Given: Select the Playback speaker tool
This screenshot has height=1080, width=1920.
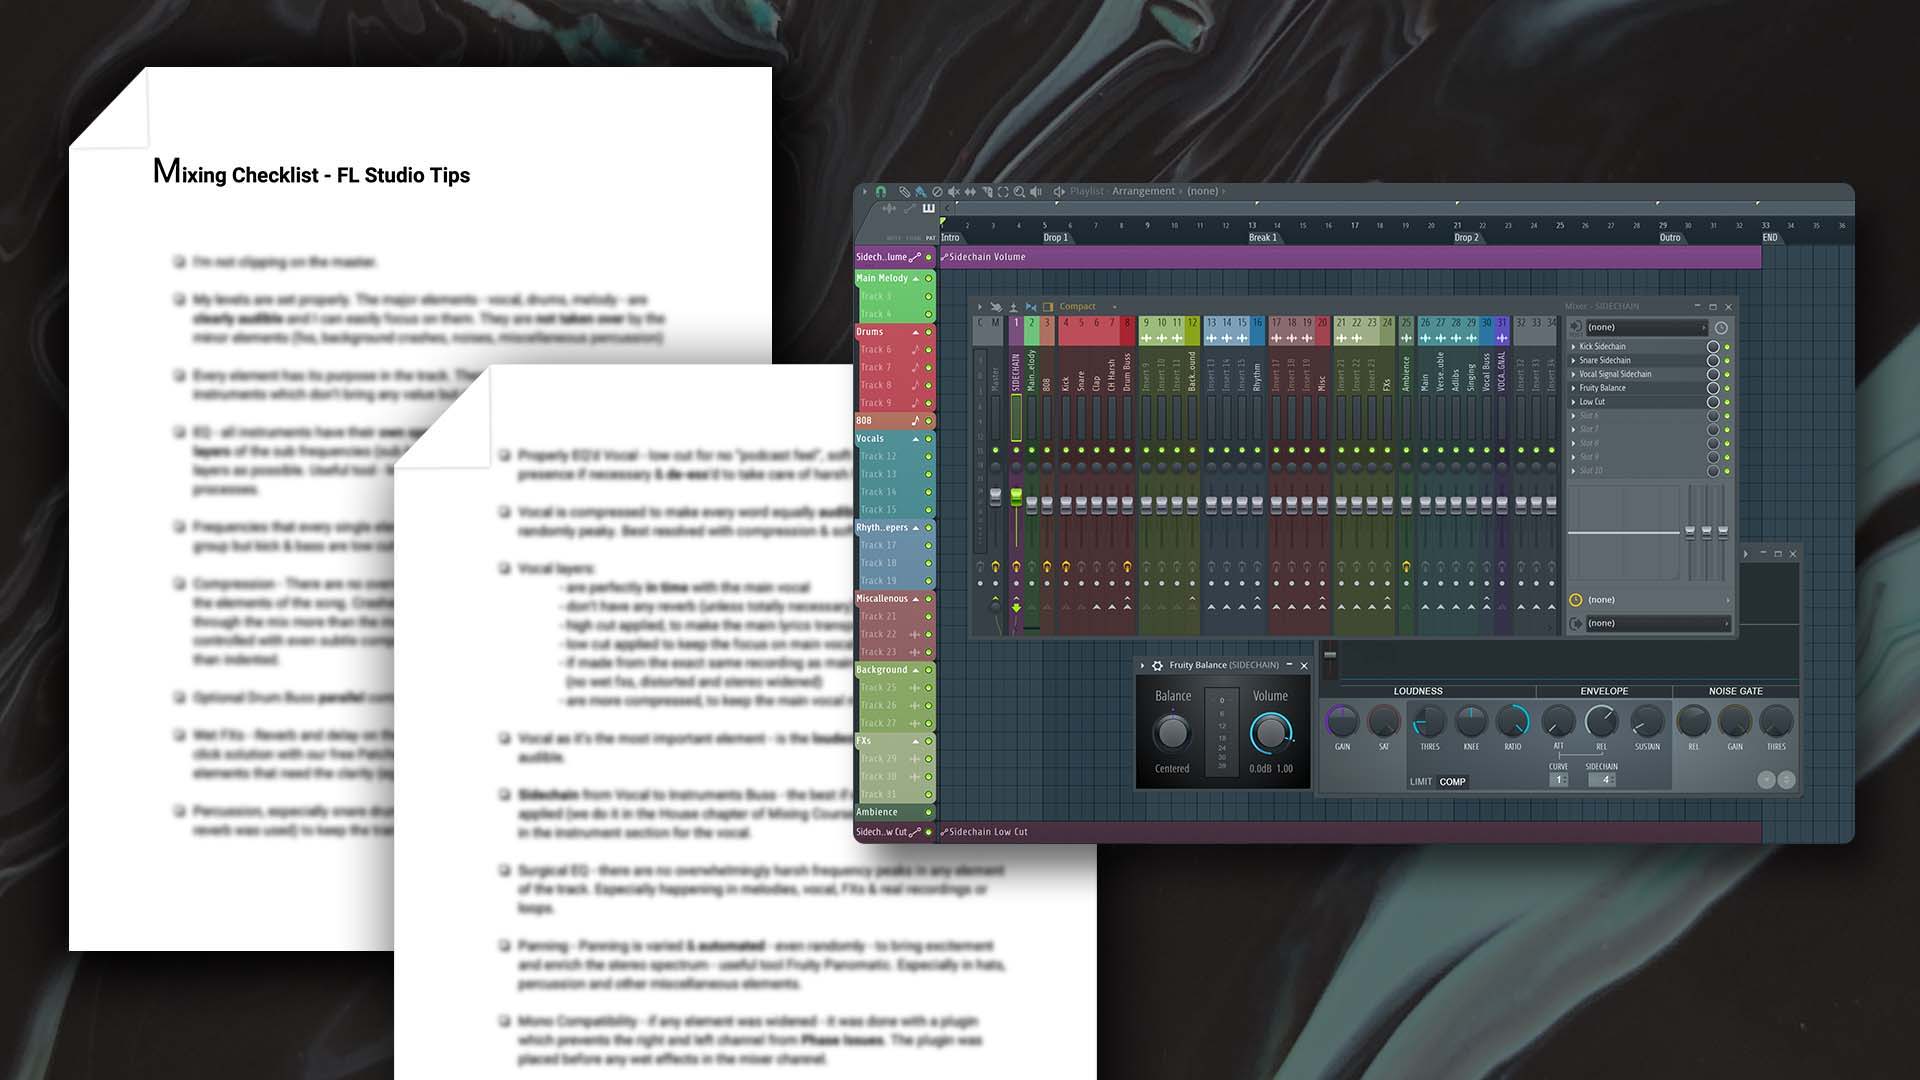Looking at the screenshot, I should pyautogui.click(x=1036, y=191).
